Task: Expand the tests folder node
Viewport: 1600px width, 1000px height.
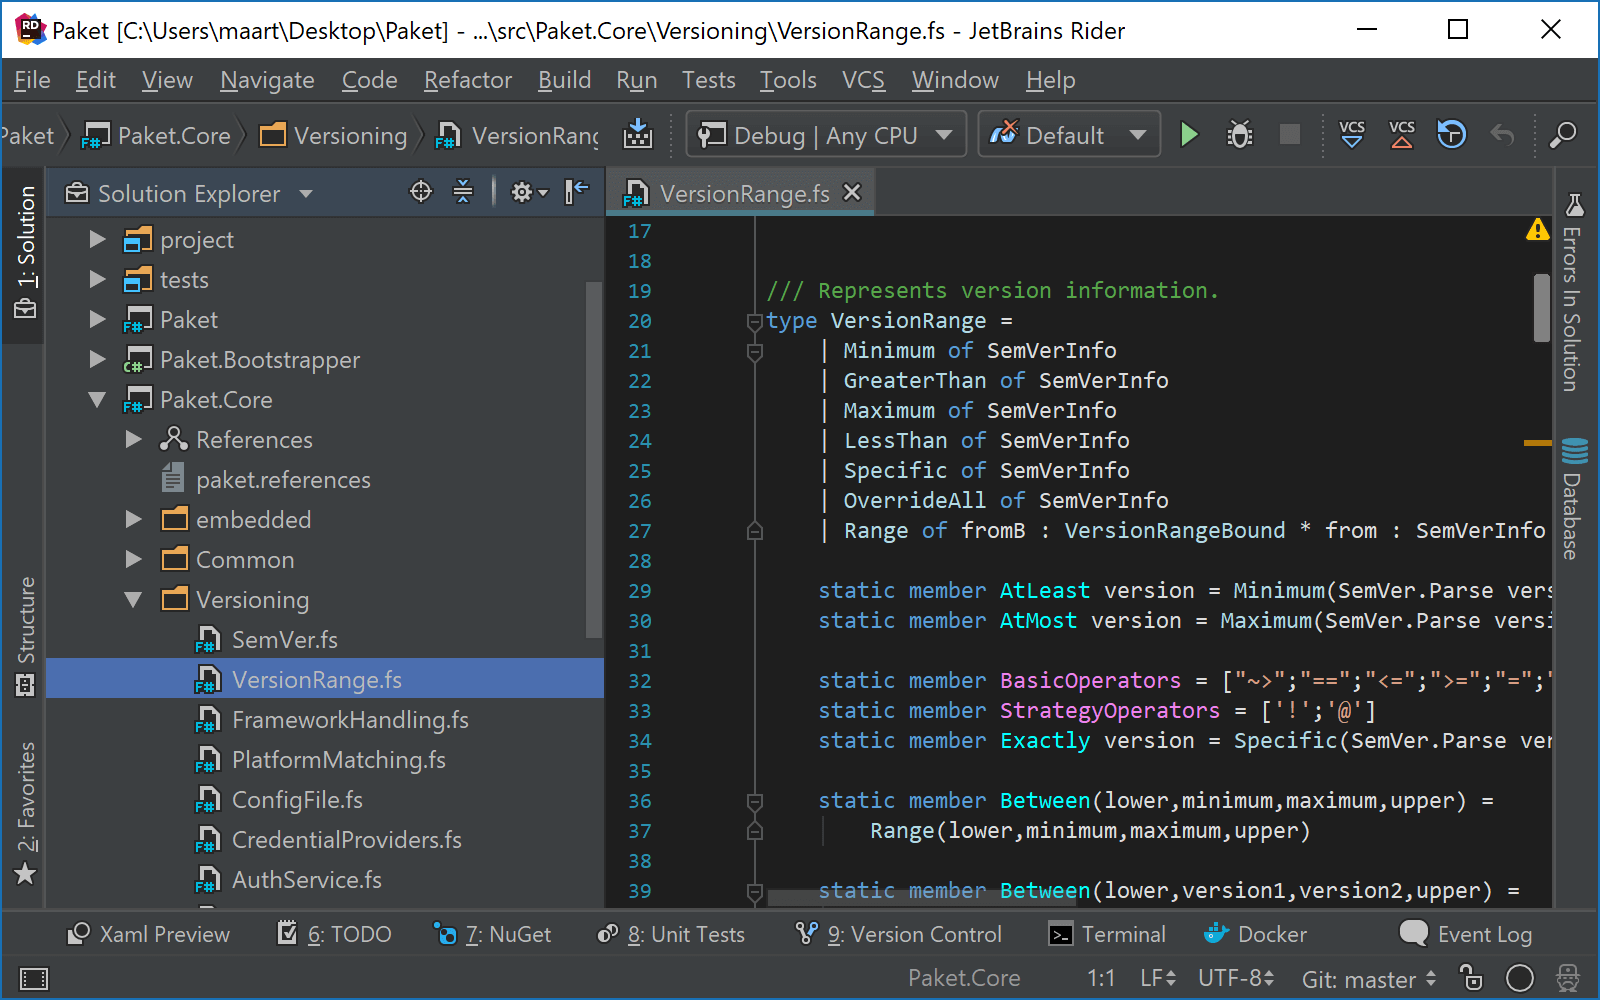Action: tap(97, 279)
